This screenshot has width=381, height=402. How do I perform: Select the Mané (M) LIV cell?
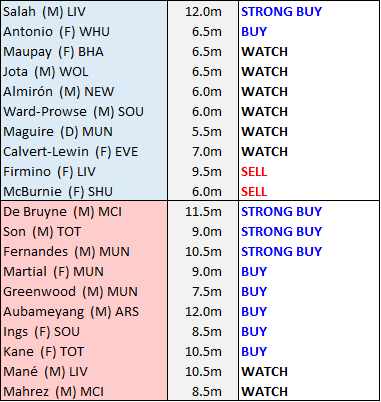point(84,372)
